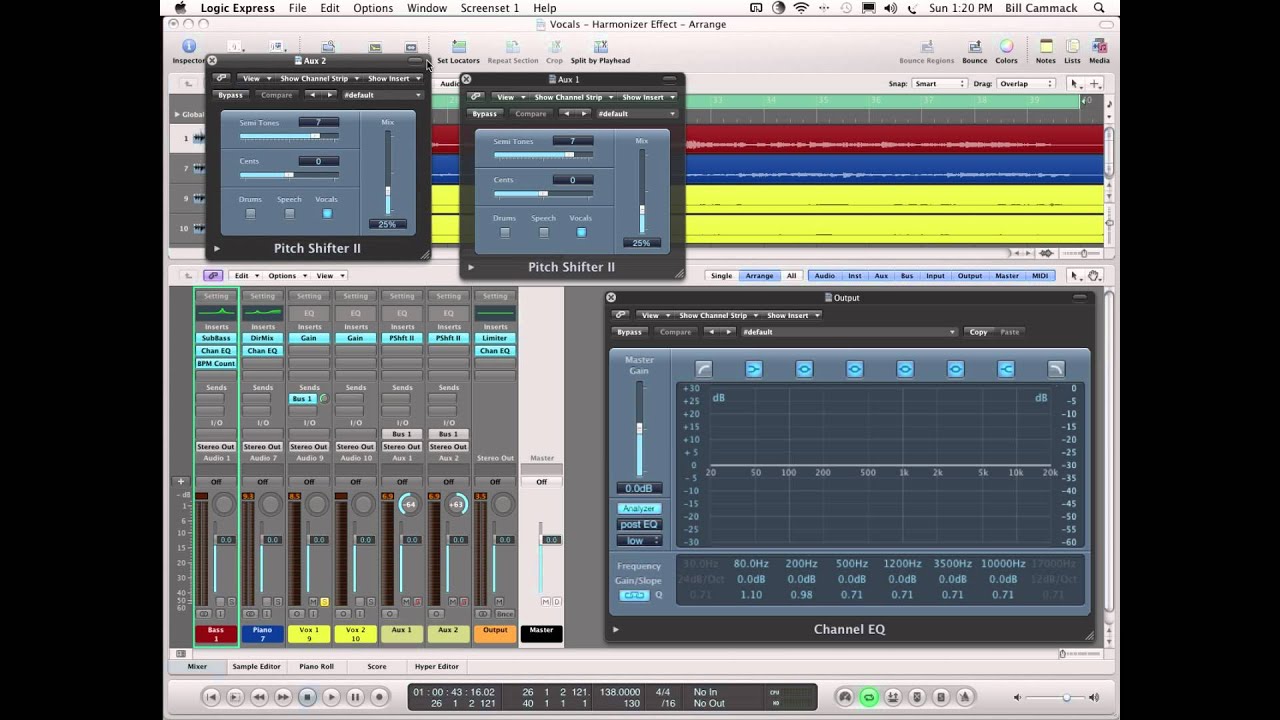Expand Channel EQ extended parameters triangle

tap(615, 629)
